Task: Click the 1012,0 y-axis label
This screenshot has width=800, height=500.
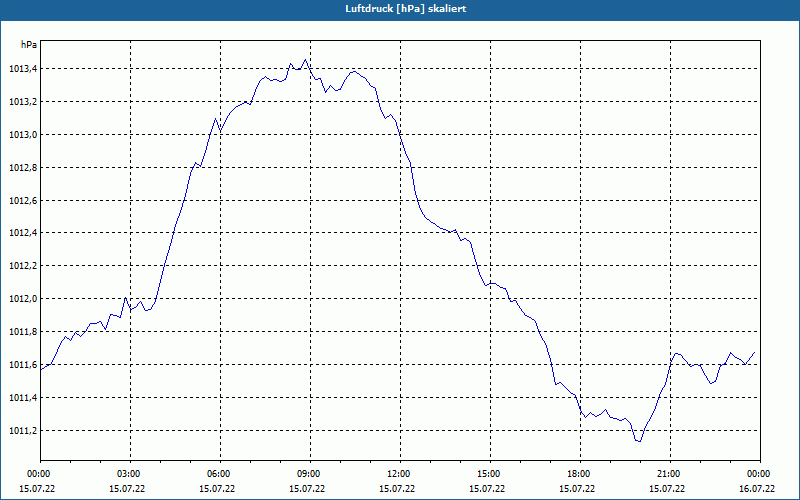Action: coord(23,299)
